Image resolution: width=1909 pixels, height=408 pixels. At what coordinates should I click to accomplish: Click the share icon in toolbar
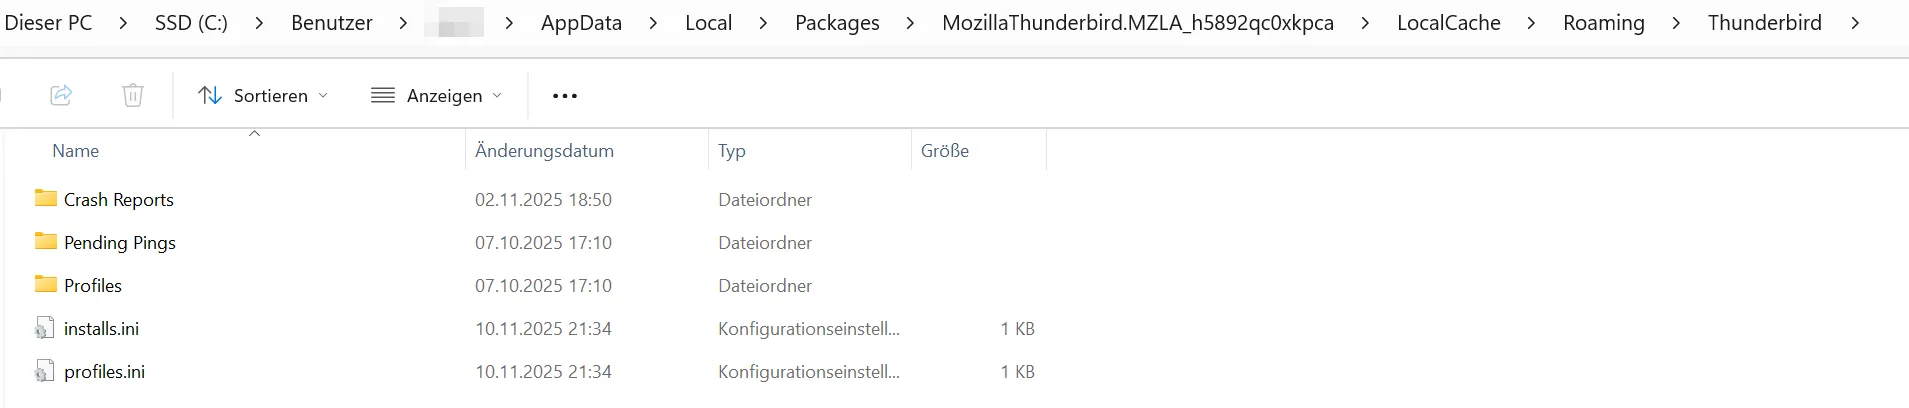[x=61, y=95]
